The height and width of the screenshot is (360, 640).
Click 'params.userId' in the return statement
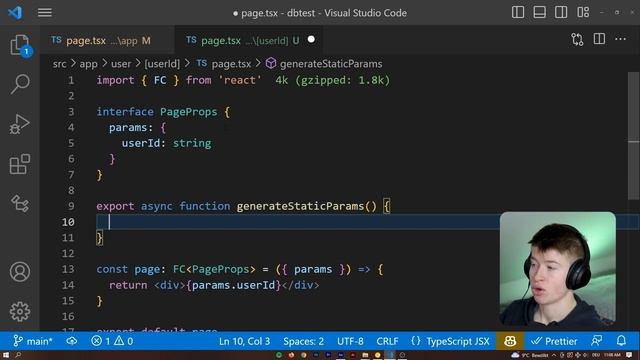point(233,285)
